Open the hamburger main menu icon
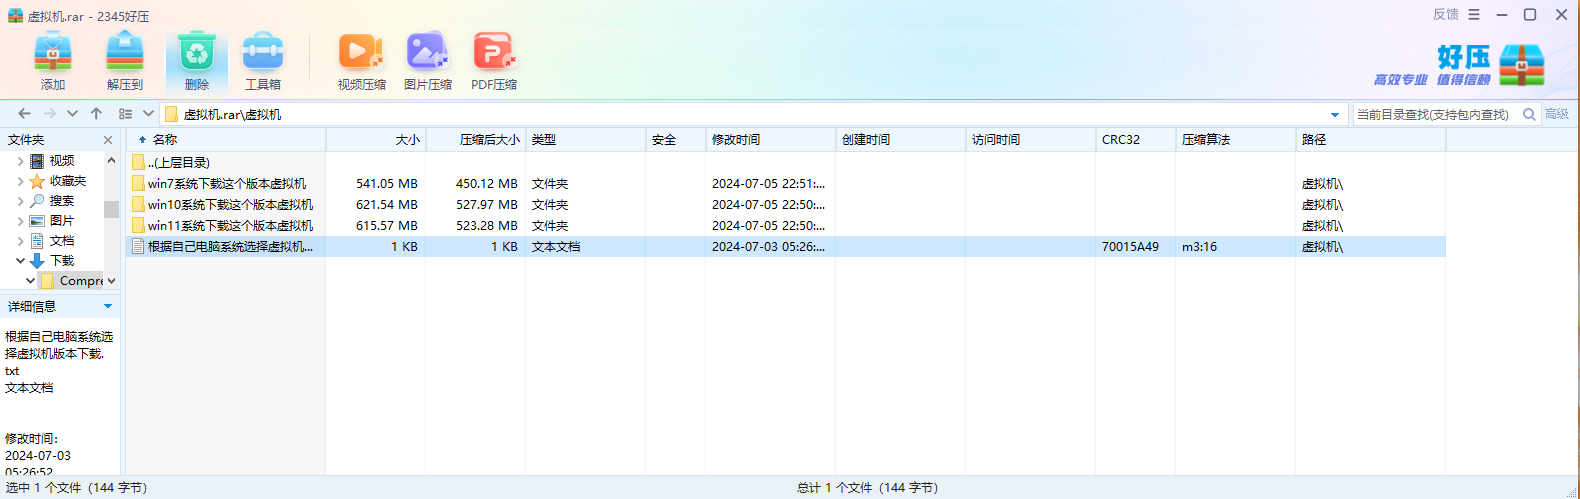Viewport: 1580px width, 499px height. (x=1474, y=14)
